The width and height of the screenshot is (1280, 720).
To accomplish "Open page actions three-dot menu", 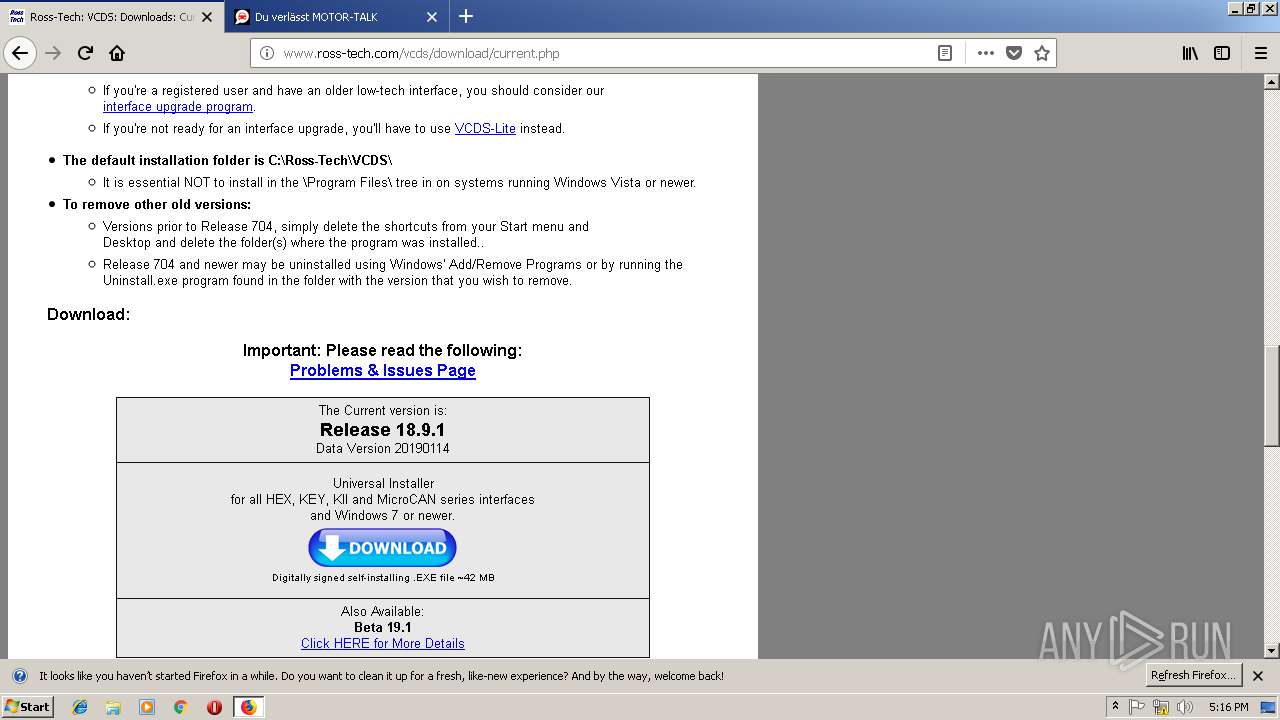I will [x=986, y=53].
